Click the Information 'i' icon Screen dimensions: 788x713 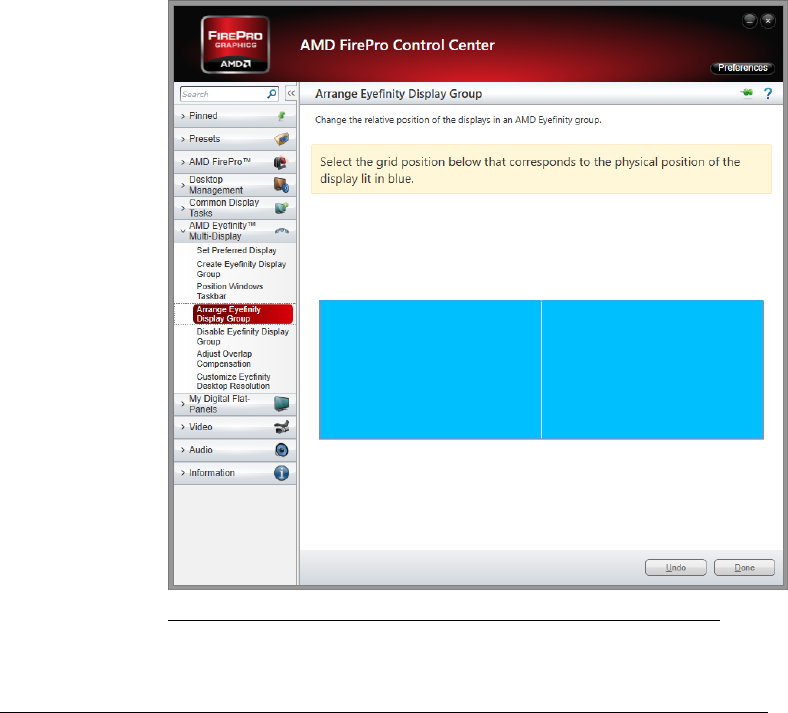point(281,473)
